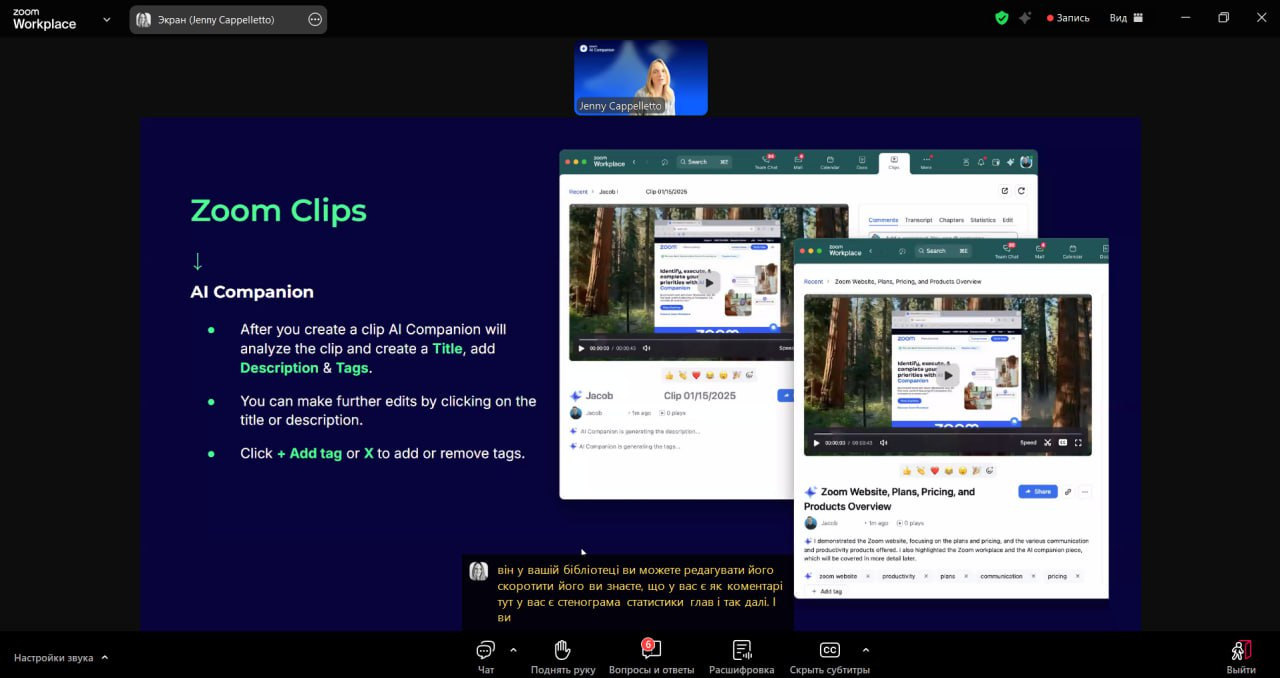Play the clip in Clip 01/15/2025 window

[582, 348]
